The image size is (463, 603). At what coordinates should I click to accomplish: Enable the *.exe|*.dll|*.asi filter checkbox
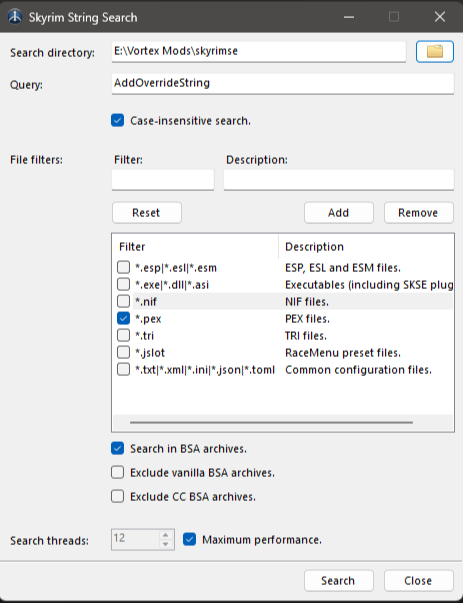coord(123,285)
